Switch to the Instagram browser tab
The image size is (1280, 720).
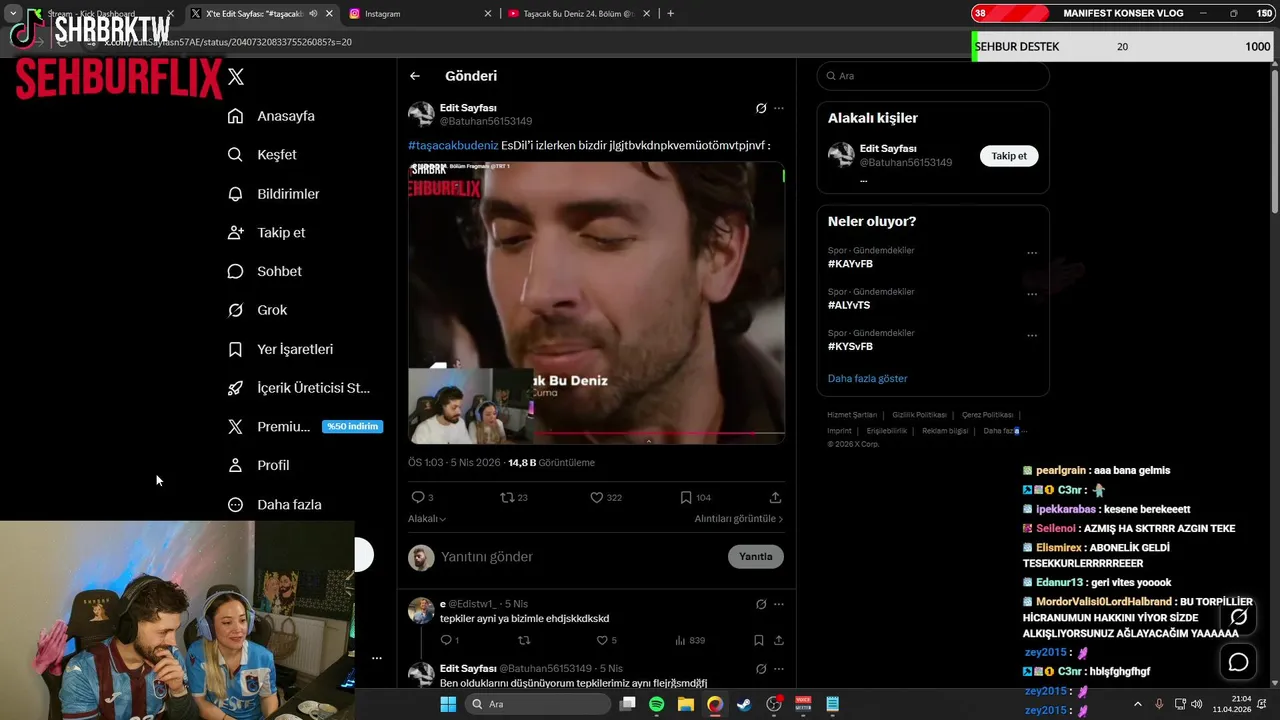coord(422,14)
